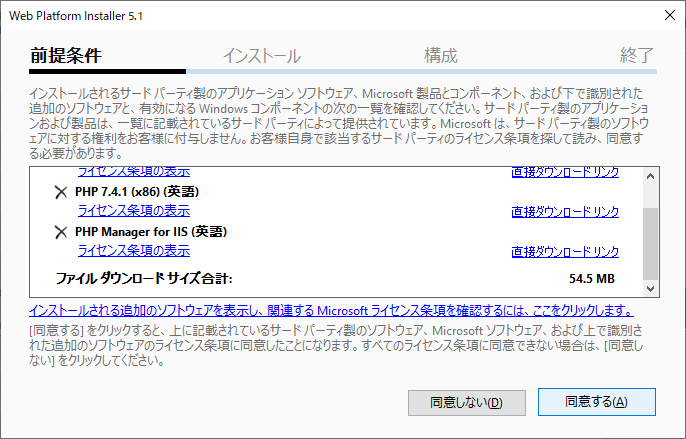The height and width of the screenshot is (439, 686).
Task: Click the list's vertical scrollbar thumb
Action: point(651,243)
